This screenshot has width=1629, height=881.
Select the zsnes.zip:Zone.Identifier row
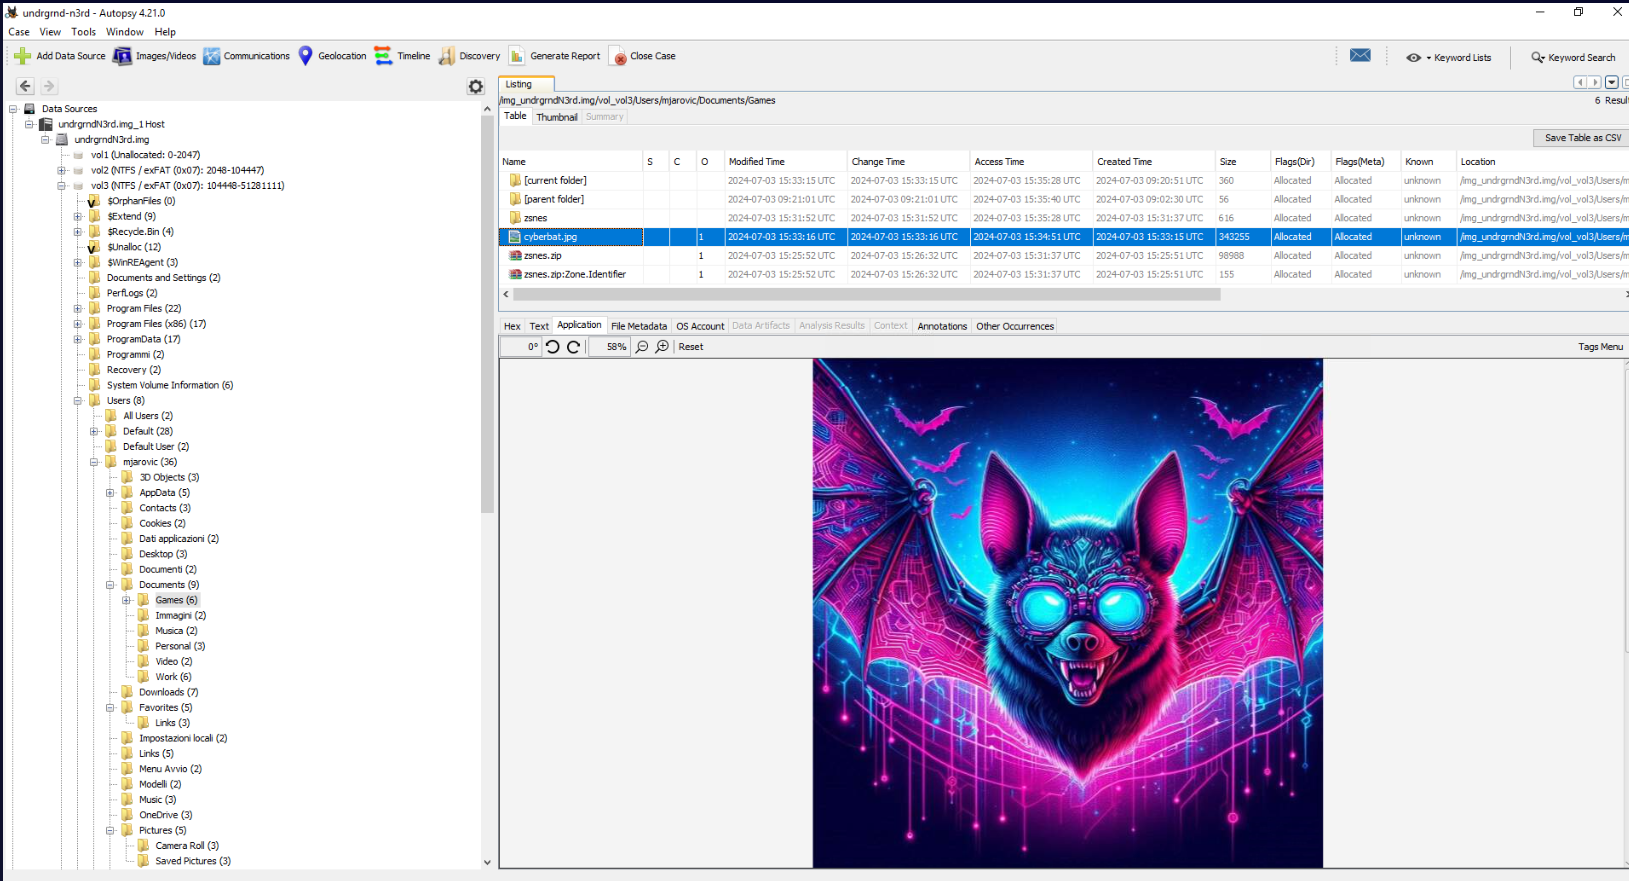tap(1063, 275)
